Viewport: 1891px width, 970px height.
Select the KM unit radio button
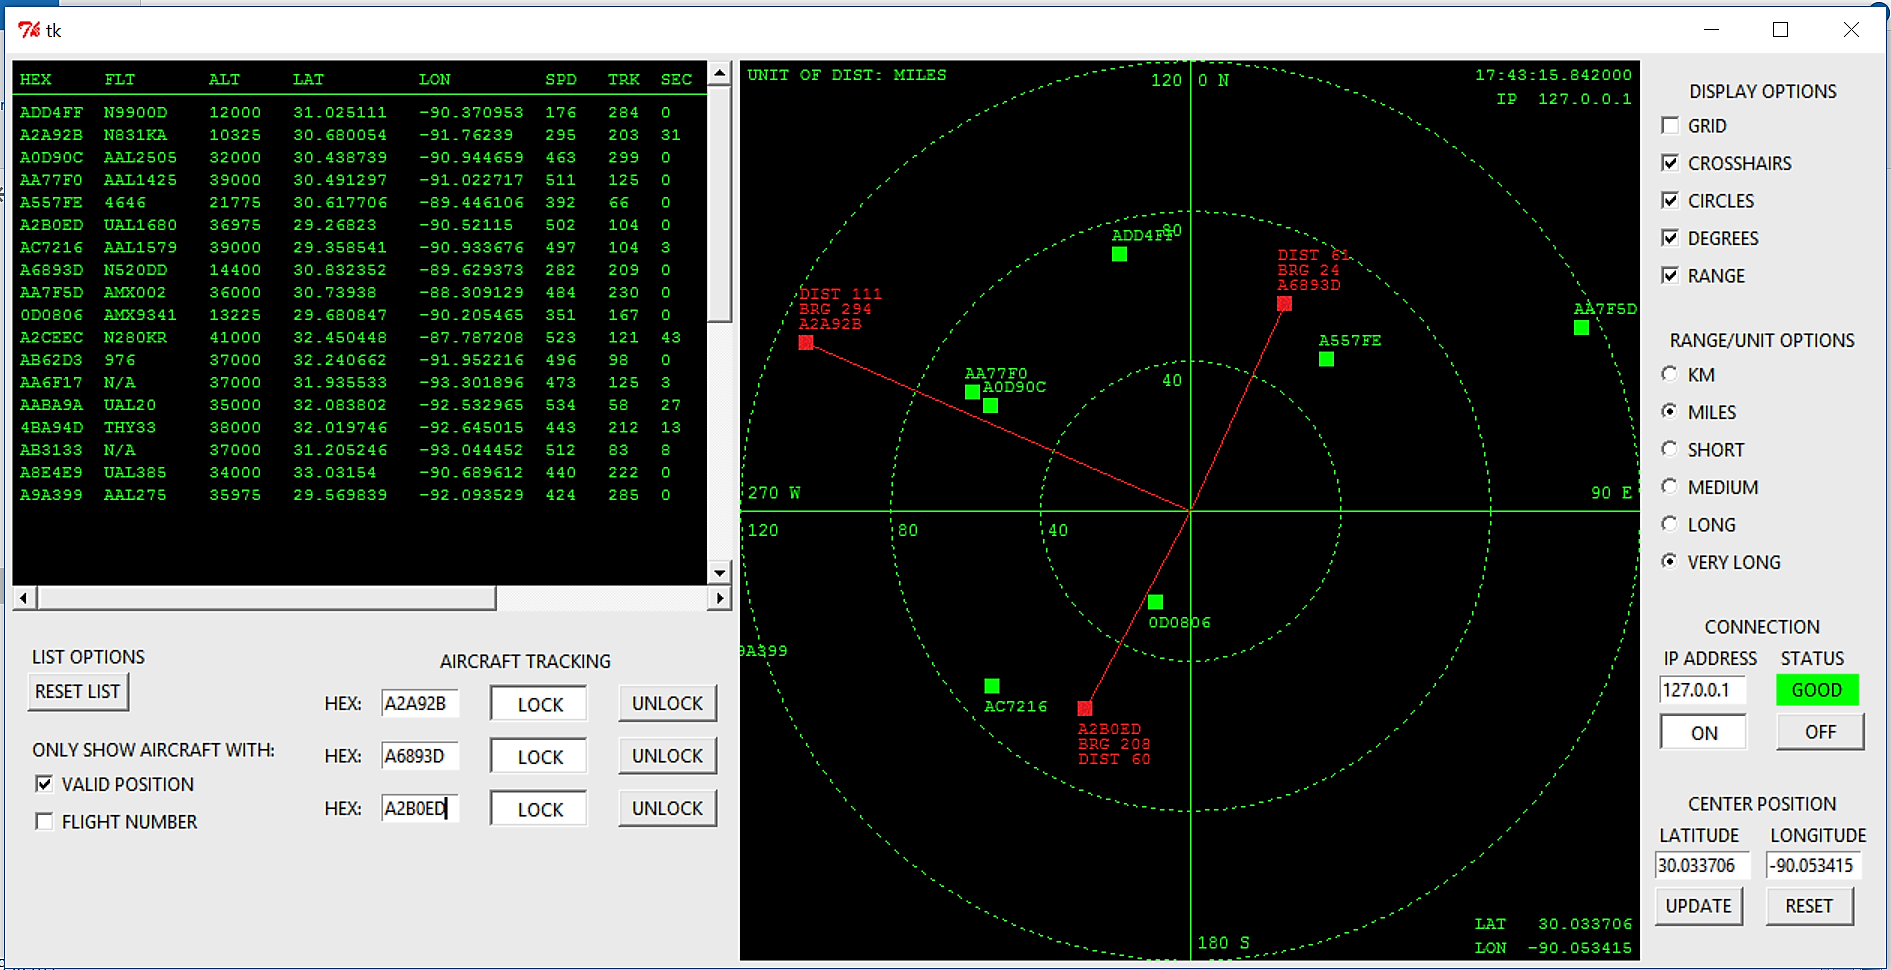(x=1669, y=374)
